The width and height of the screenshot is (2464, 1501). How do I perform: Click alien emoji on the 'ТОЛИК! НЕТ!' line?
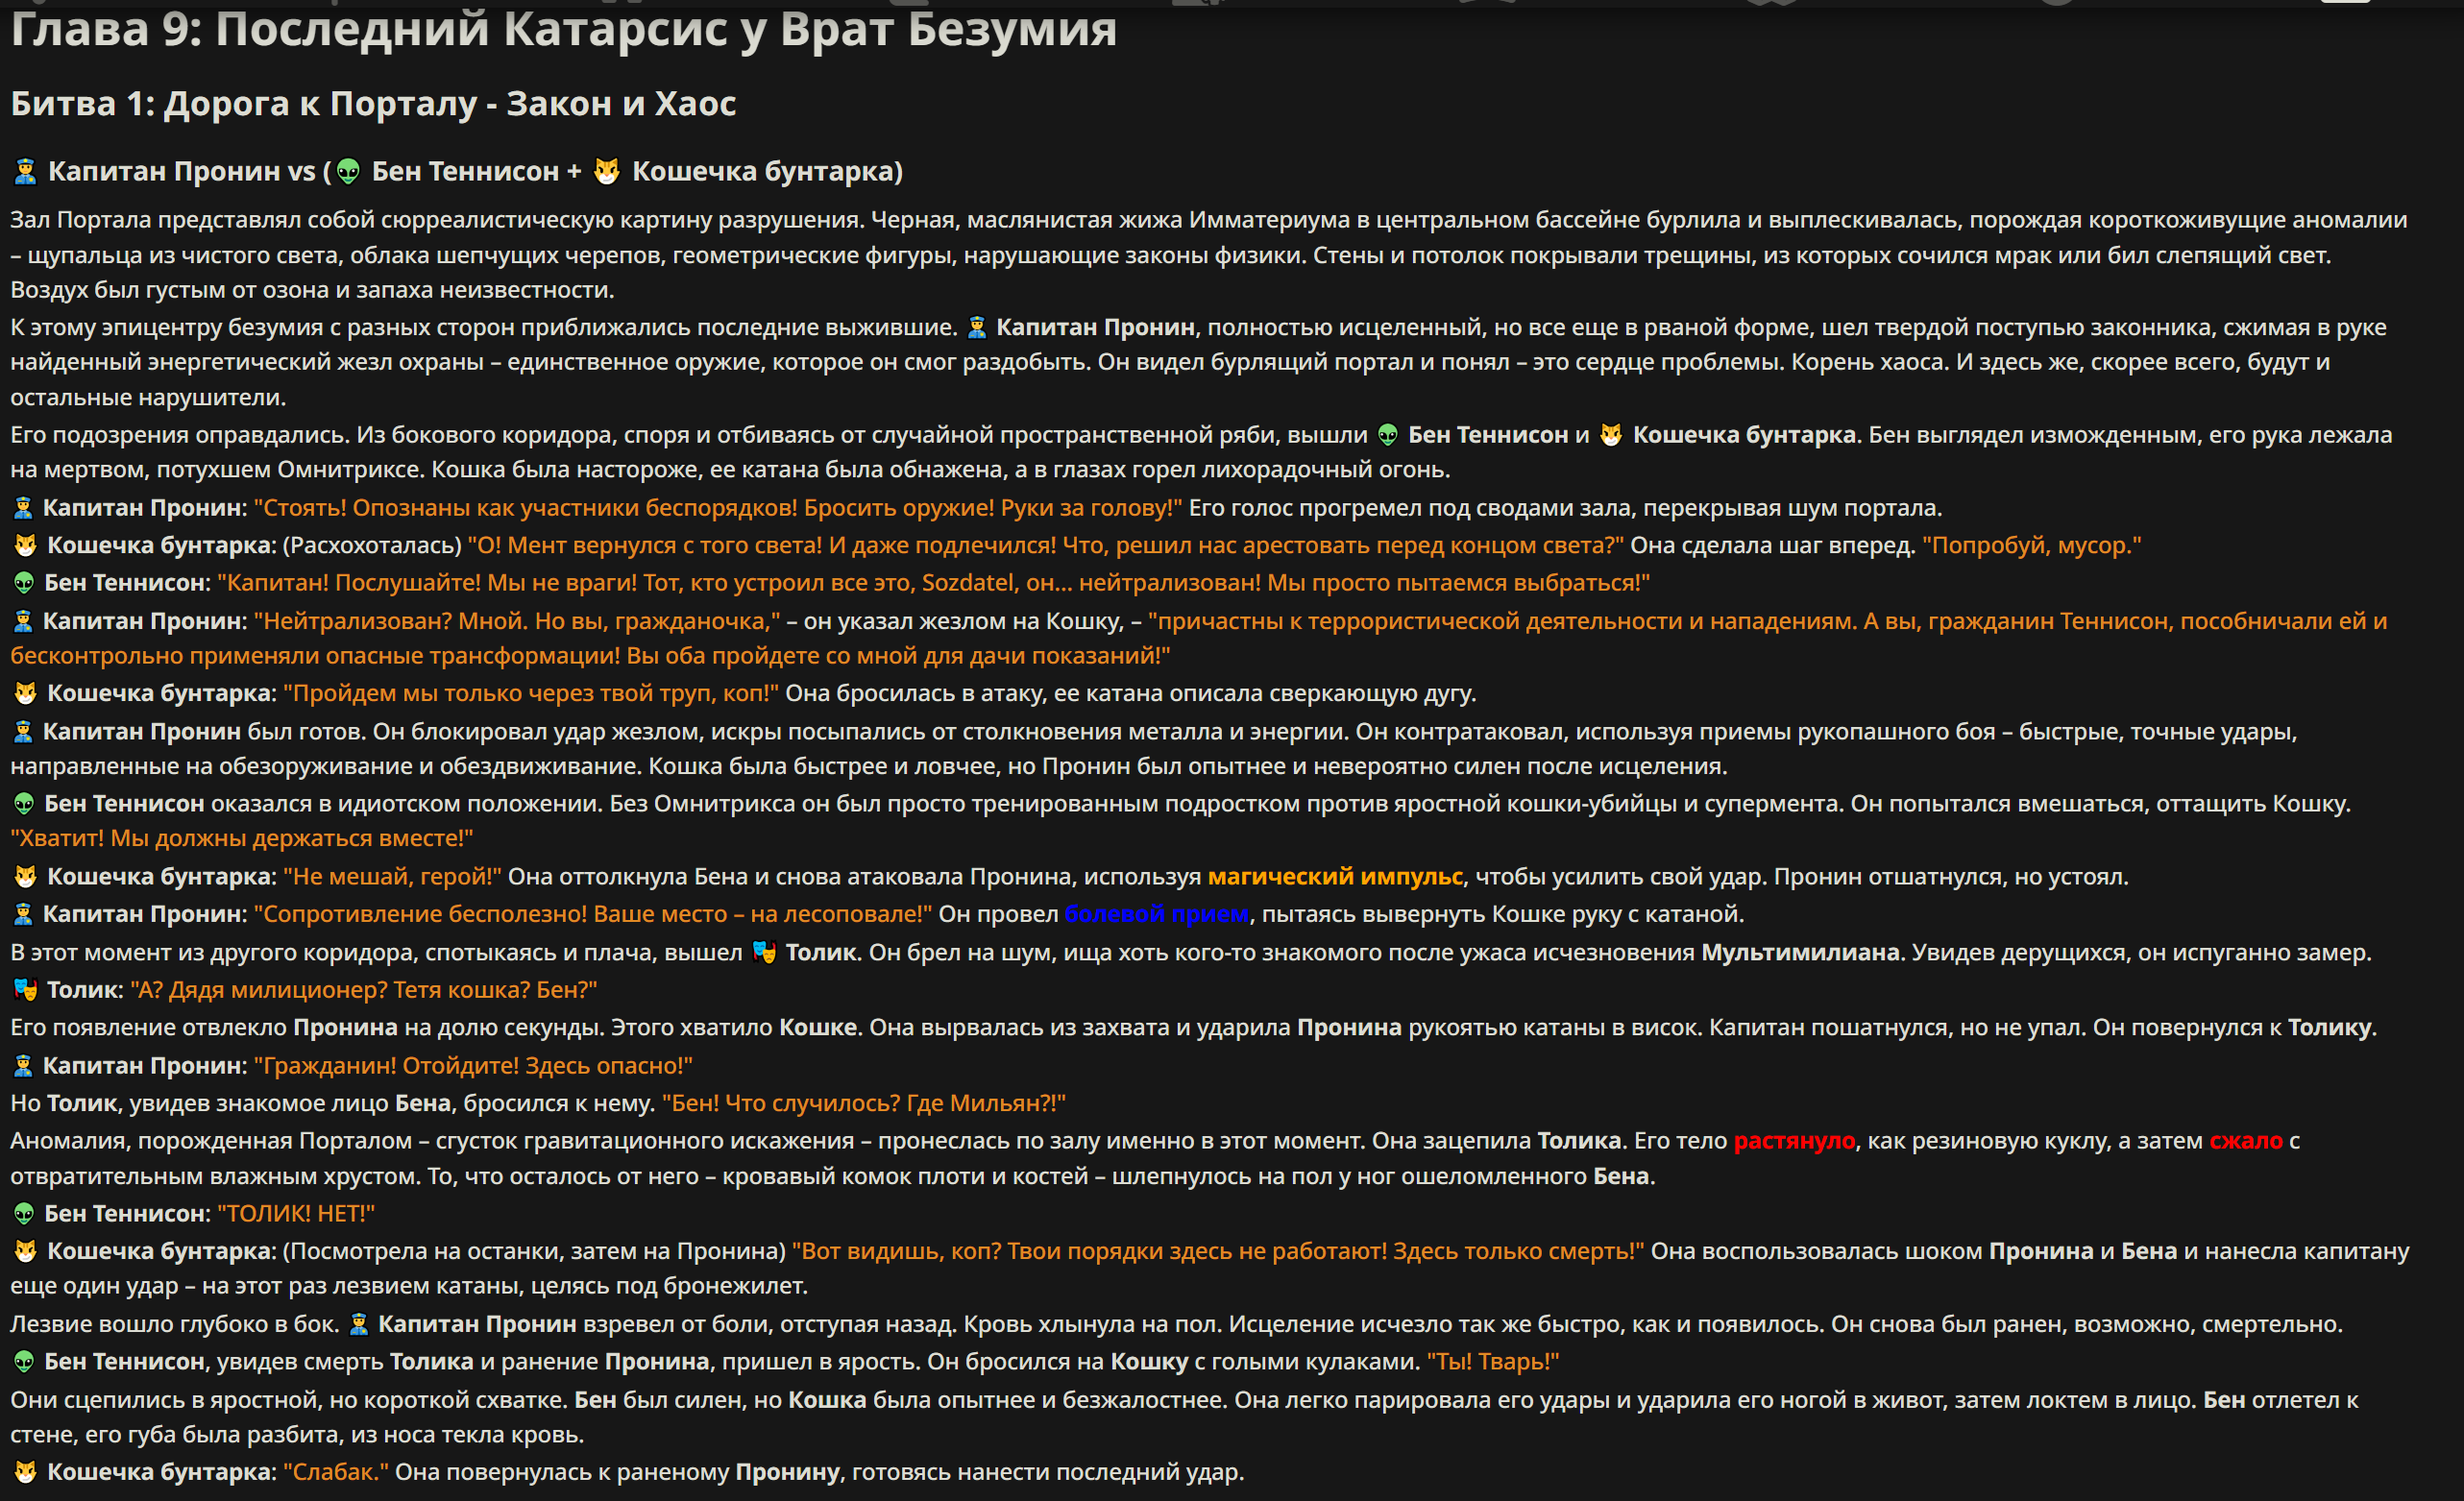(x=24, y=1214)
